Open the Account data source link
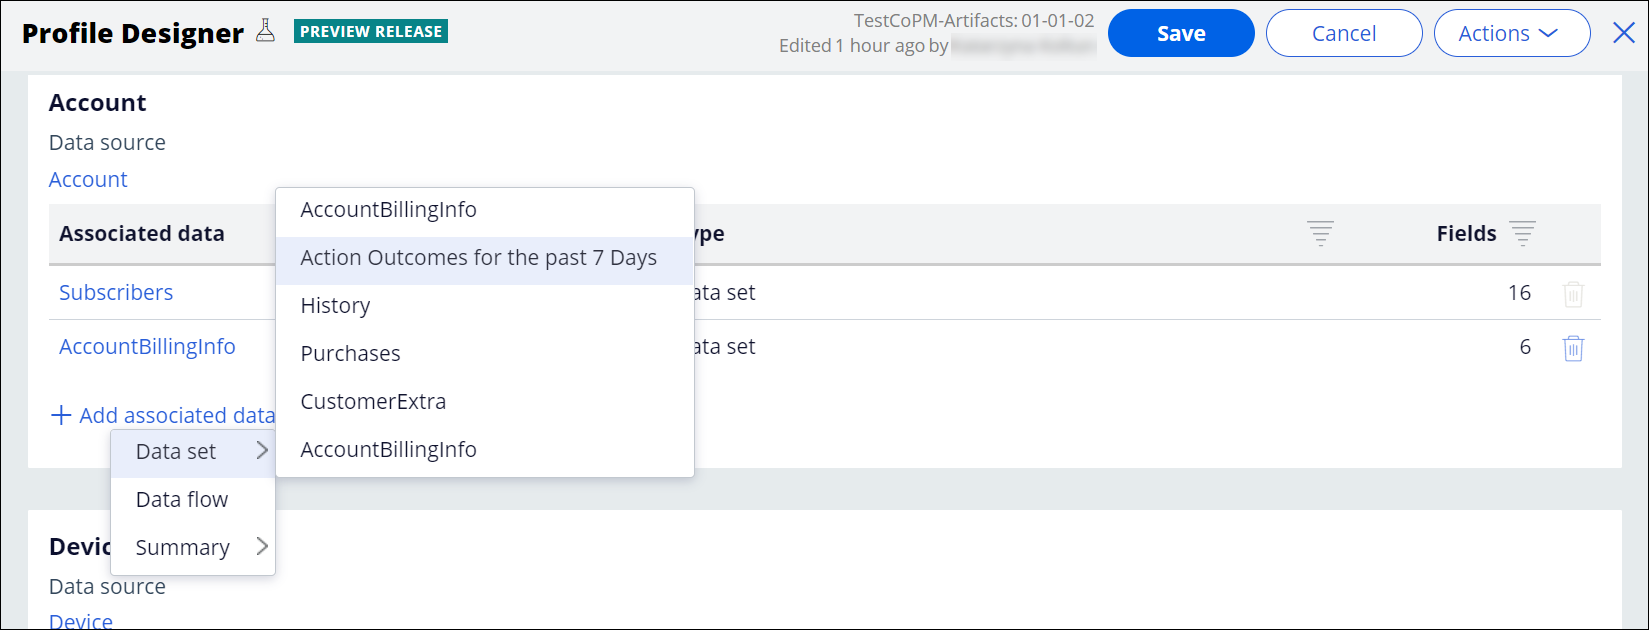1649x630 pixels. (88, 180)
